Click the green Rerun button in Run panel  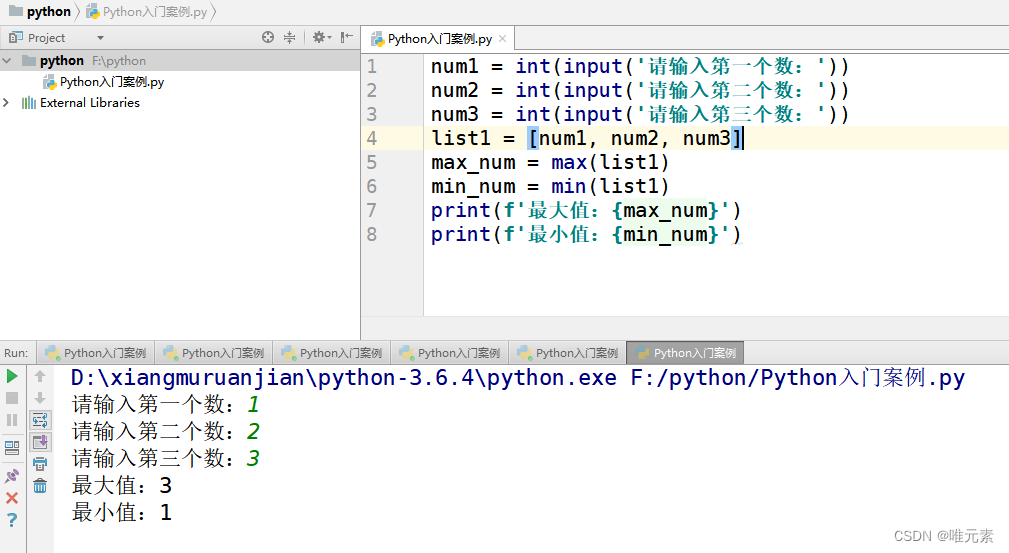12,376
